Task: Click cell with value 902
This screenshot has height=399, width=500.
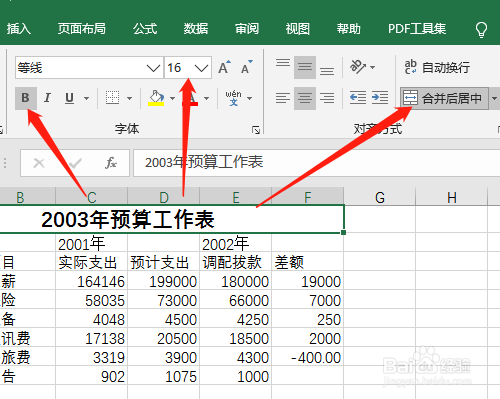Action: (91, 376)
